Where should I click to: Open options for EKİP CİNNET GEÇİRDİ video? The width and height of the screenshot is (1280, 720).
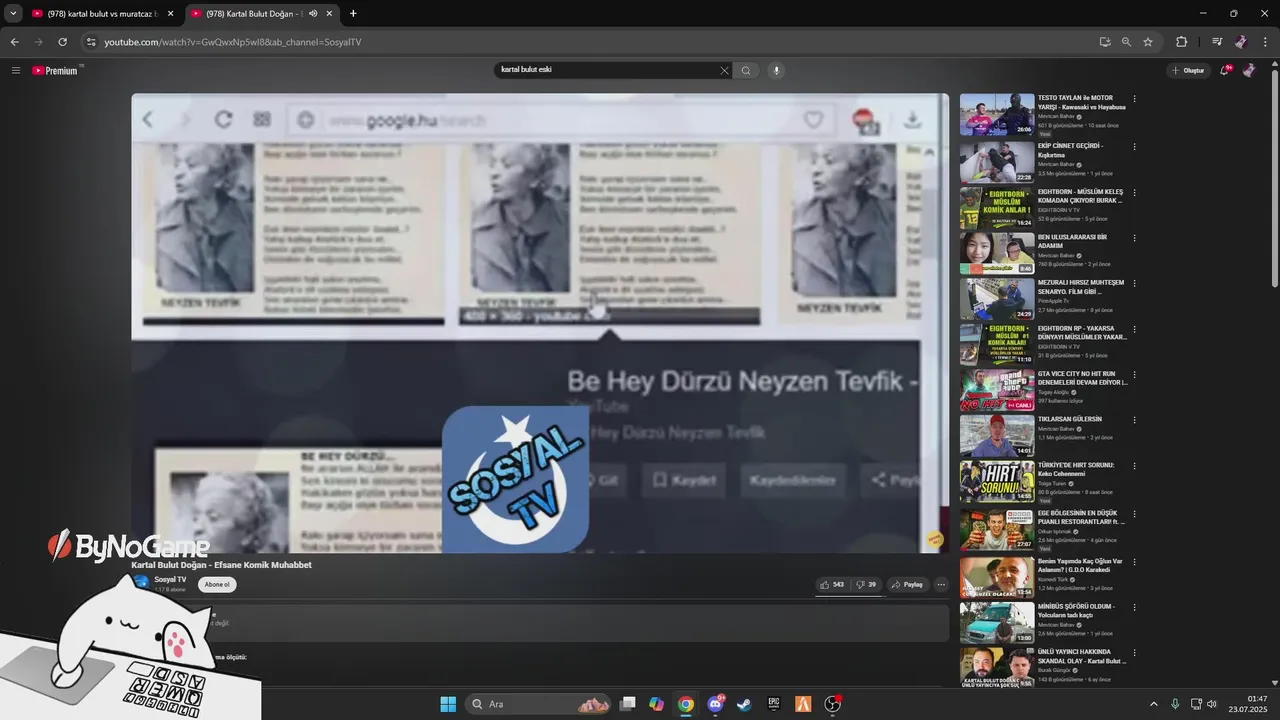click(1134, 146)
